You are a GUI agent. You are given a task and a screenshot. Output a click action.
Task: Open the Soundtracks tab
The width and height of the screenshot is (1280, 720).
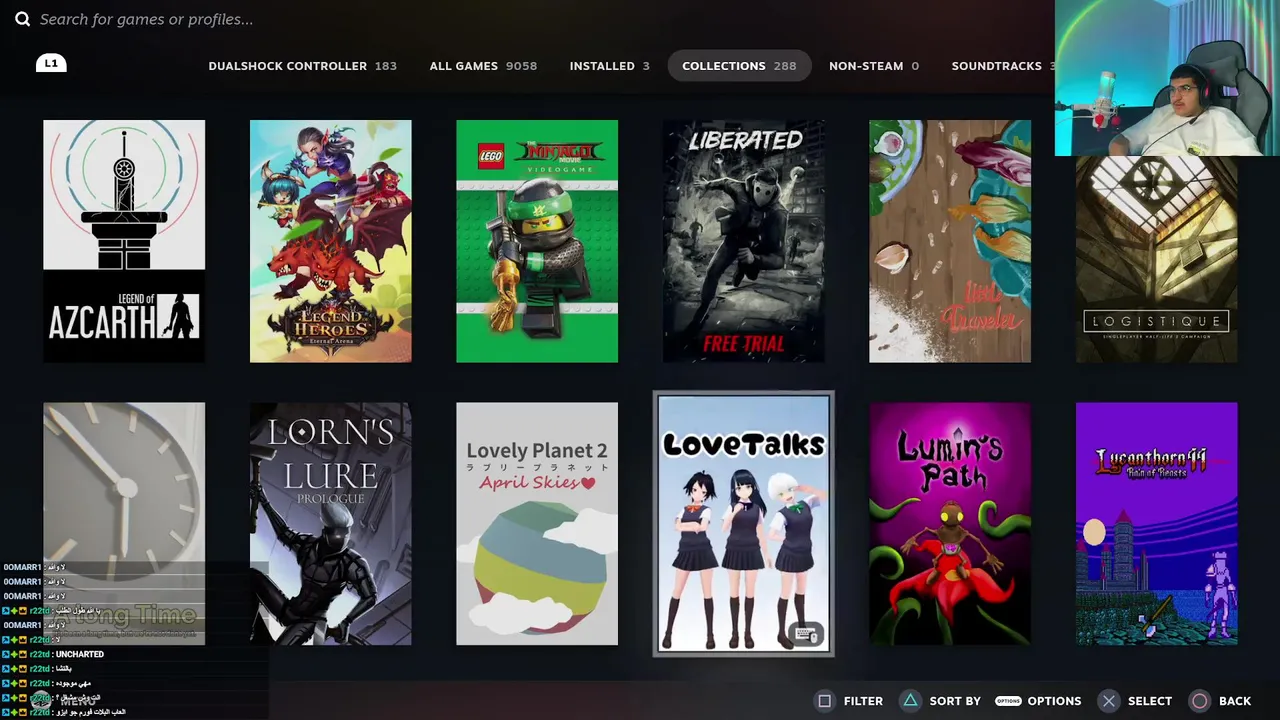(x=1003, y=66)
